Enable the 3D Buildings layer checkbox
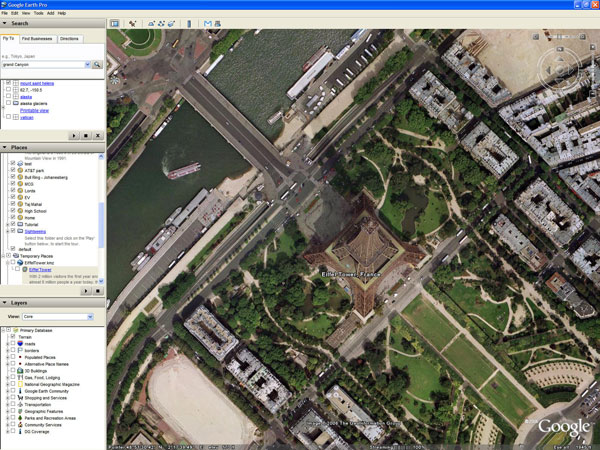Viewport: 600px width, 450px height. [13, 371]
